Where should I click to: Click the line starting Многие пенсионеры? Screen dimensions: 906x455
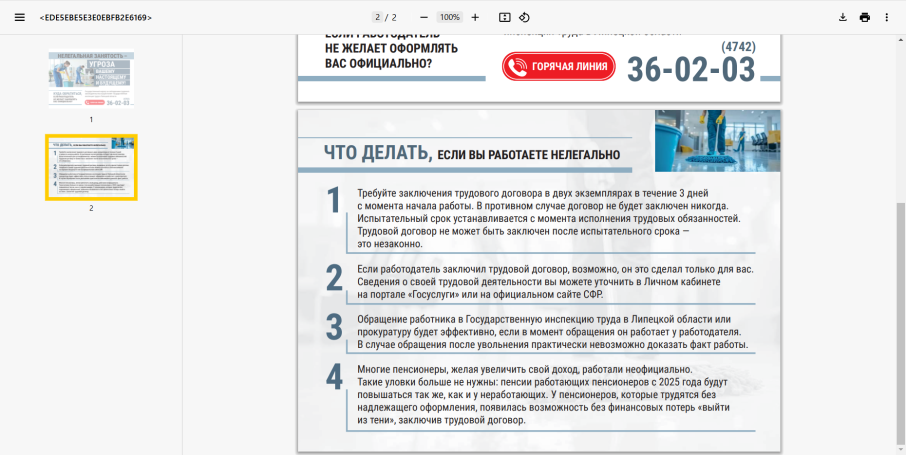click(x=525, y=369)
